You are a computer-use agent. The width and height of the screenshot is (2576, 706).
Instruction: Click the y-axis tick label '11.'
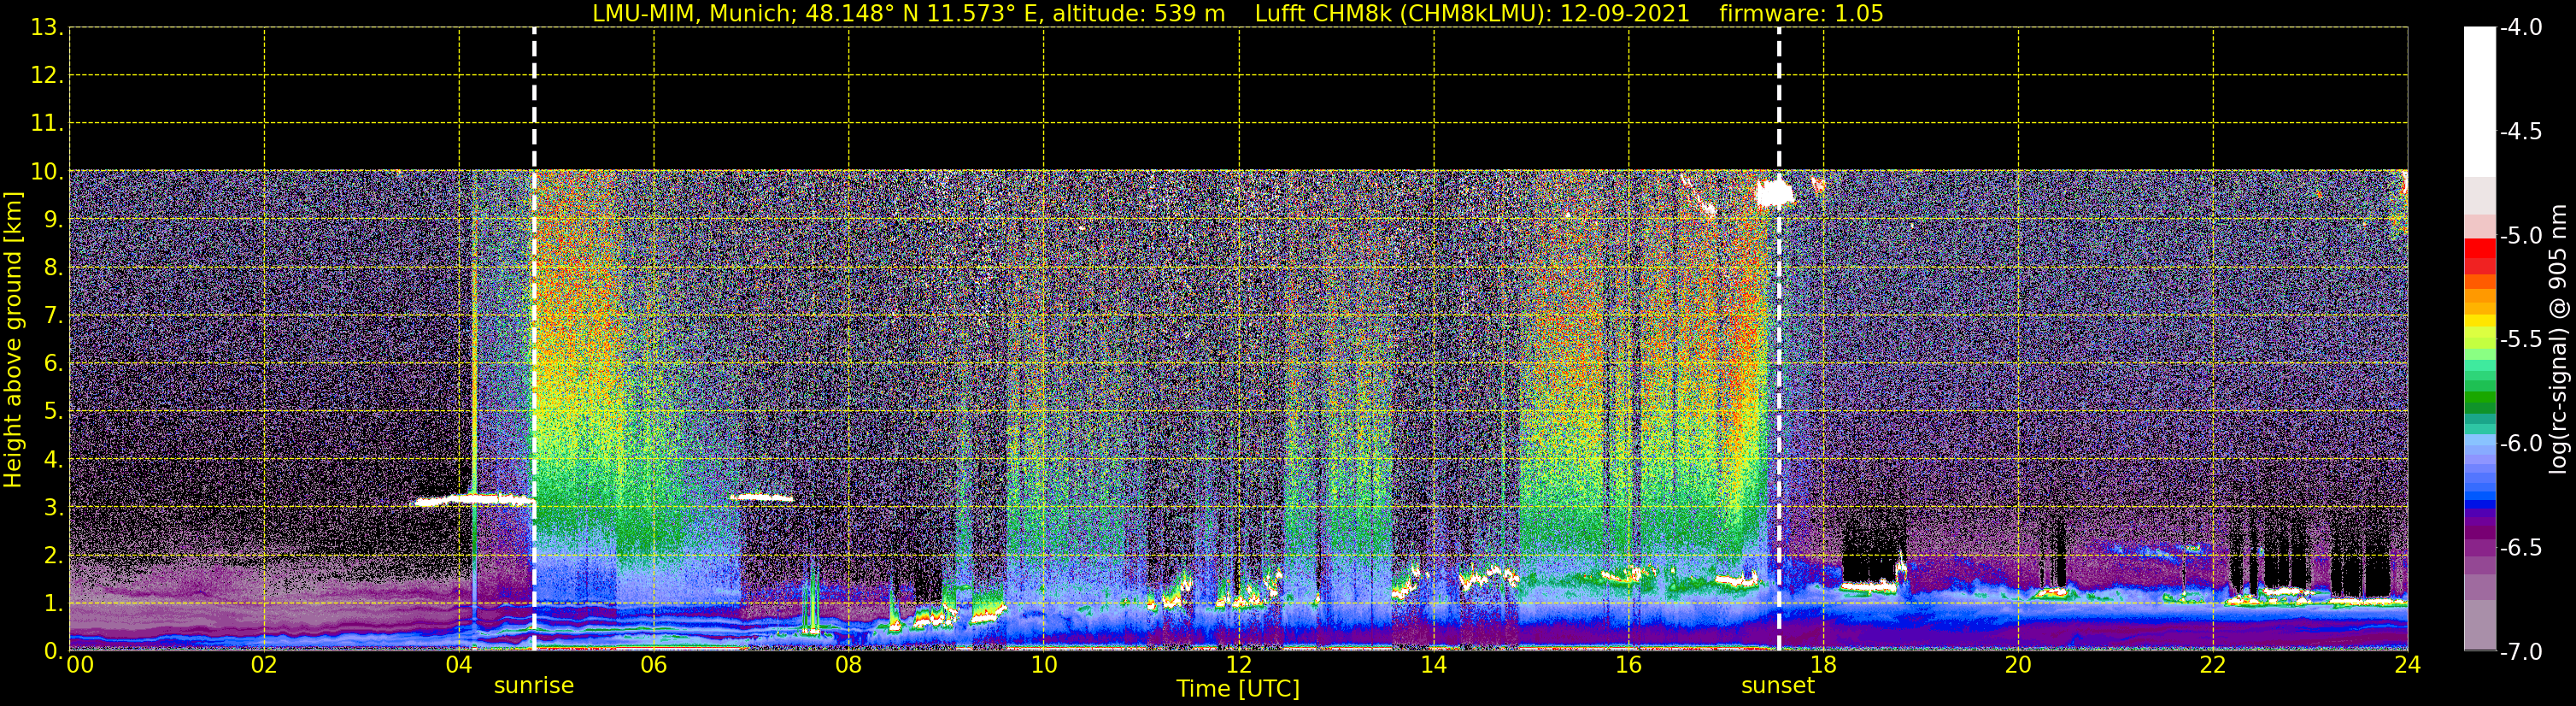tap(47, 123)
